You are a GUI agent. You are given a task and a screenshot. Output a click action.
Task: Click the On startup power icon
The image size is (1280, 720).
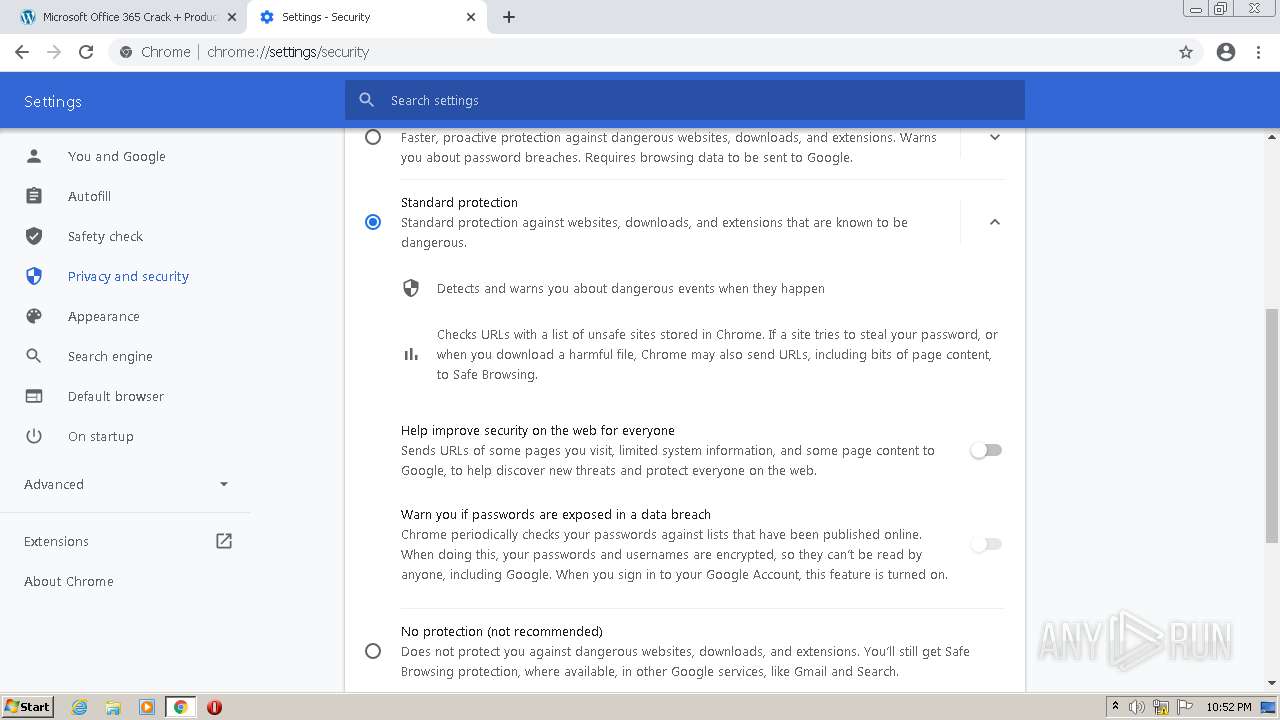coord(34,436)
